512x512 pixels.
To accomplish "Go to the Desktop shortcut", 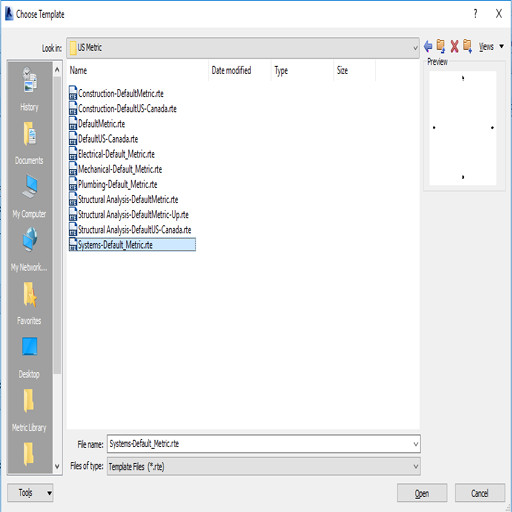I will [x=29, y=357].
